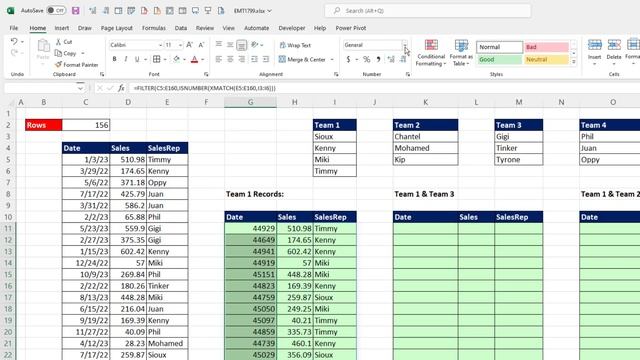Image resolution: width=640 pixels, height=360 pixels.
Task: Click the Comma Style icon
Action: 378,60
